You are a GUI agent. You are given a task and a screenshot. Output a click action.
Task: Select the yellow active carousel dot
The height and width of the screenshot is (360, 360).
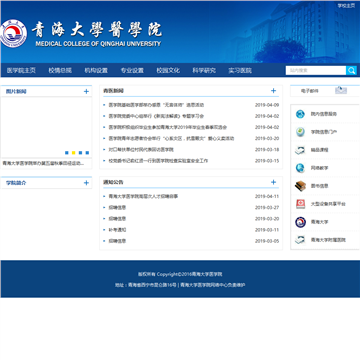pos(74,153)
